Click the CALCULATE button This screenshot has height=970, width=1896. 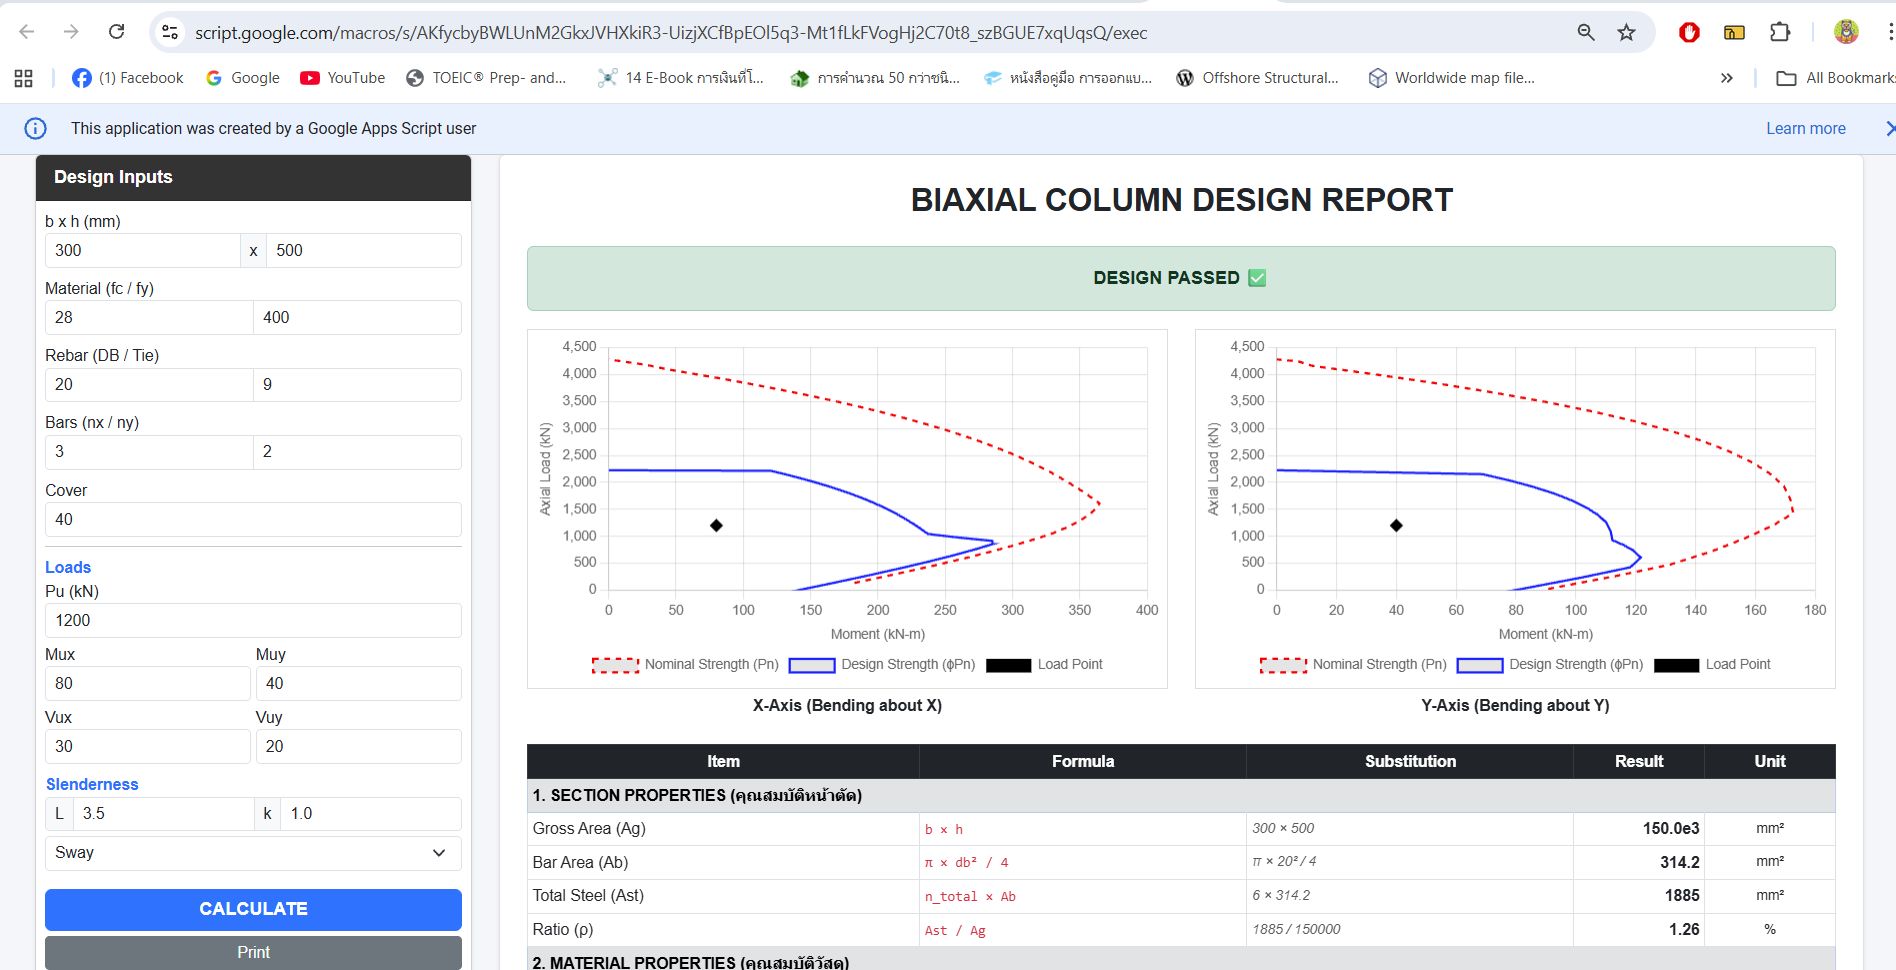253,909
